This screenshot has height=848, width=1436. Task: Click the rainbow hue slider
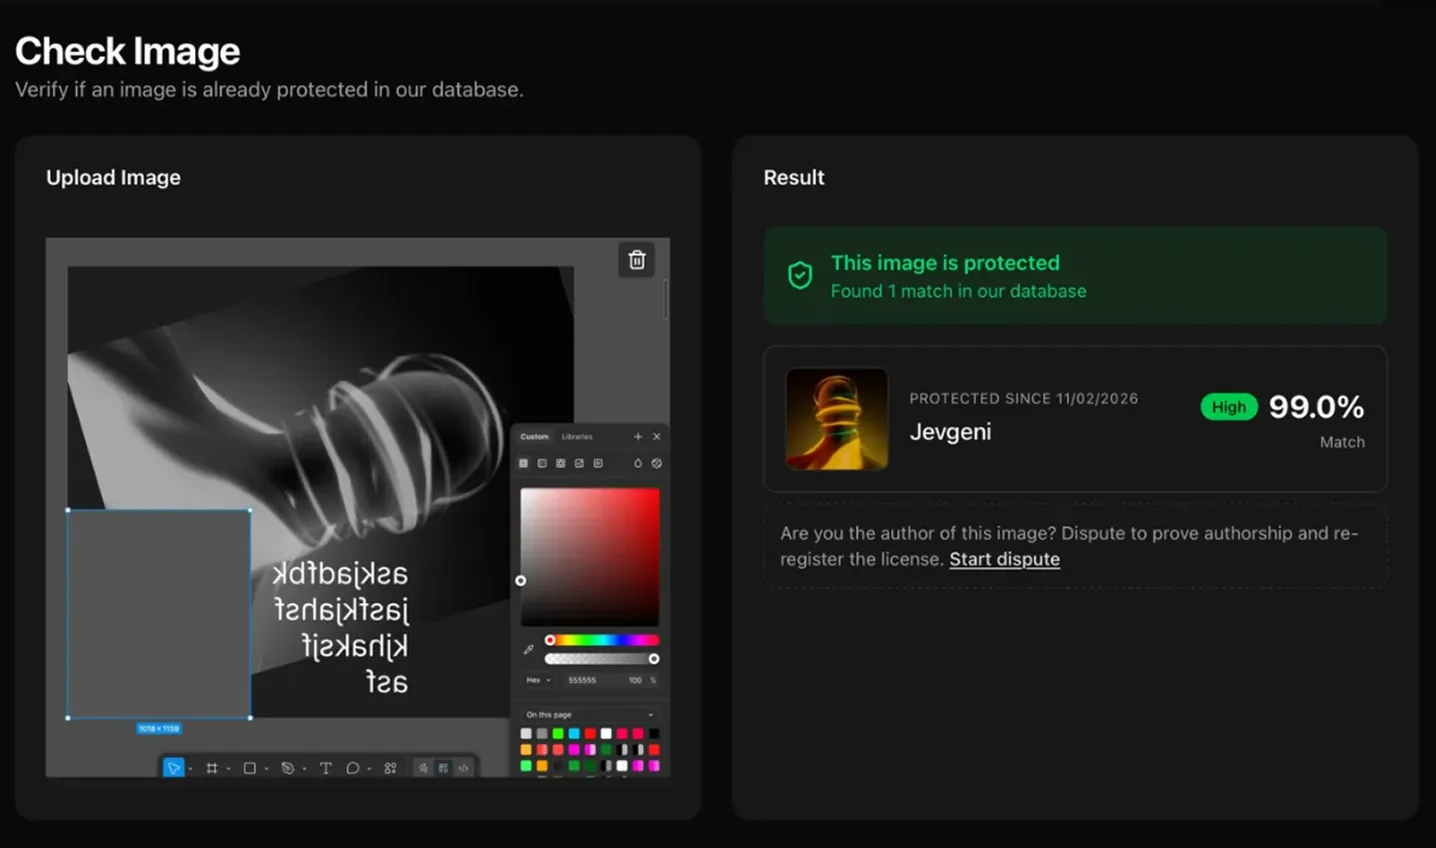click(x=602, y=640)
